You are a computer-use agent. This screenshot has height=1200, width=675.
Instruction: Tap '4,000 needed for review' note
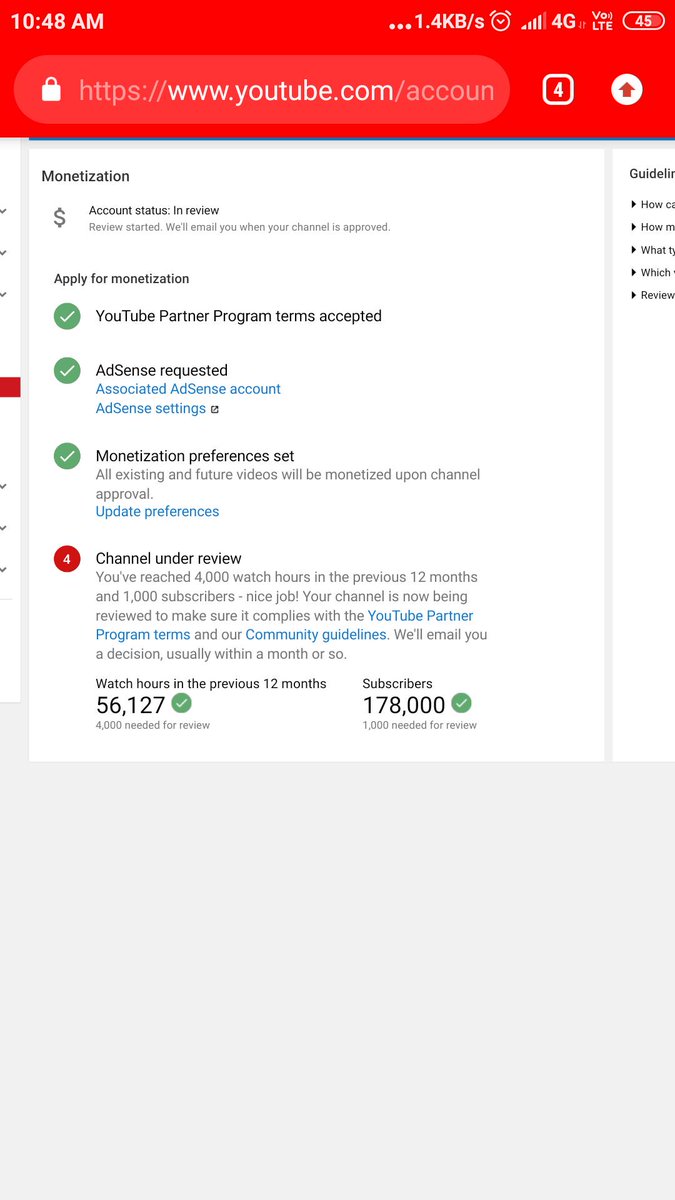153,725
